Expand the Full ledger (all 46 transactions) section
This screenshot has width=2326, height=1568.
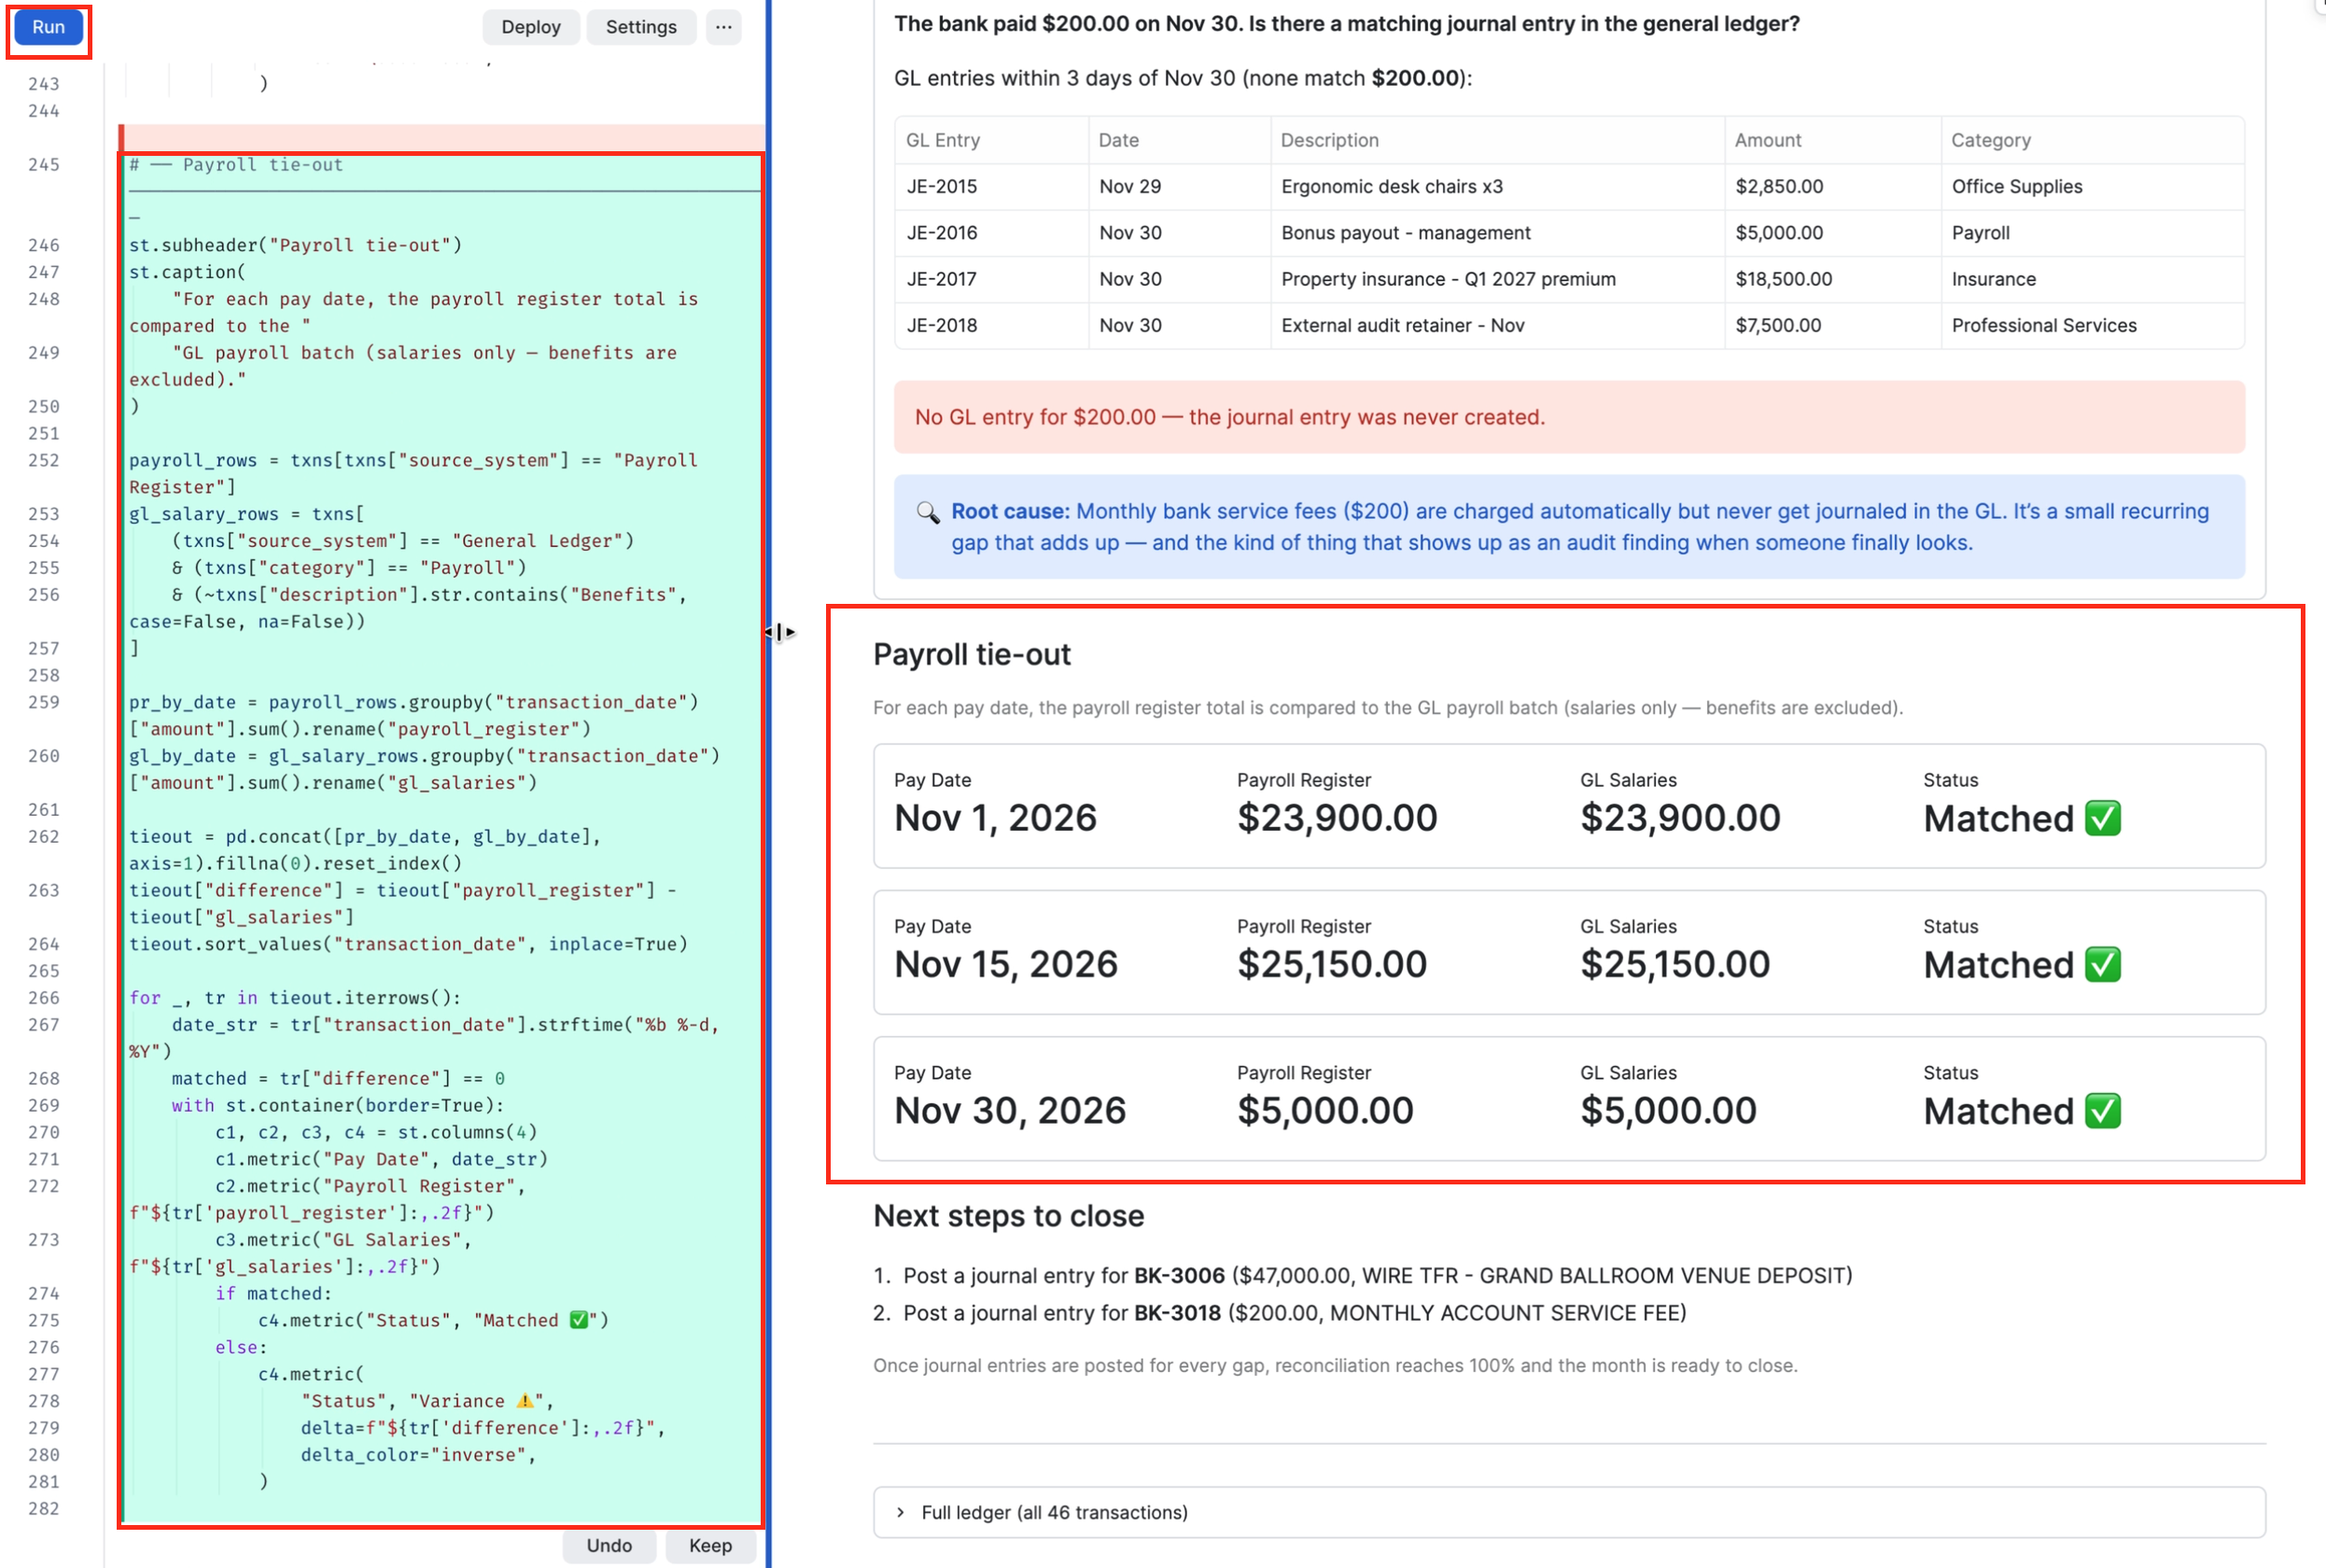pos(1568,1513)
